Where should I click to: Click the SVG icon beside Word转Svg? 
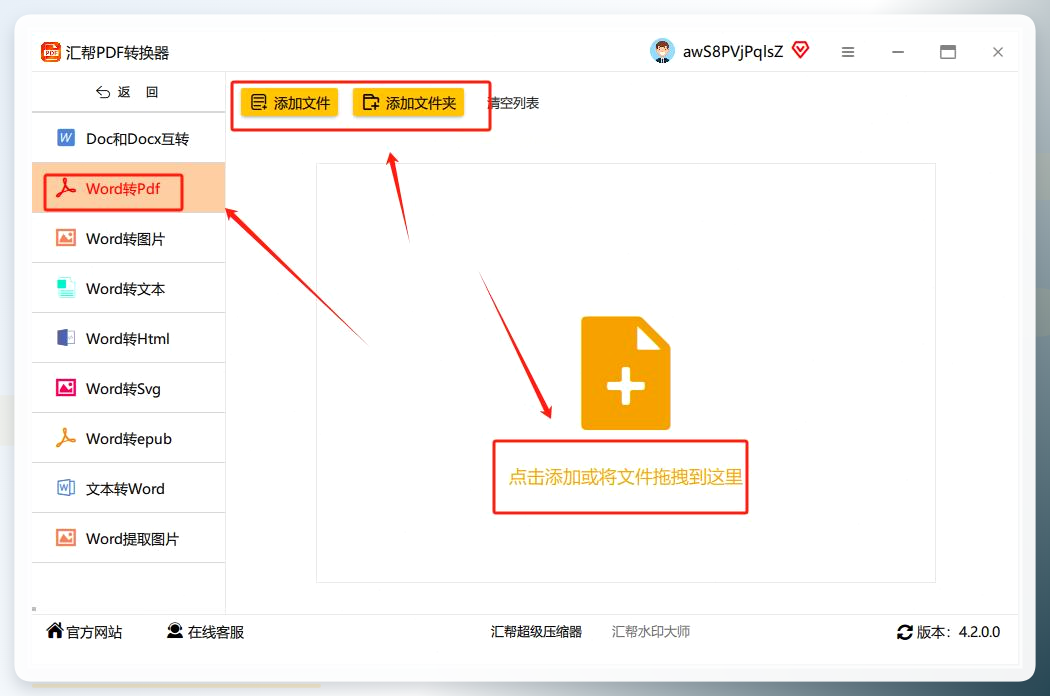66,388
